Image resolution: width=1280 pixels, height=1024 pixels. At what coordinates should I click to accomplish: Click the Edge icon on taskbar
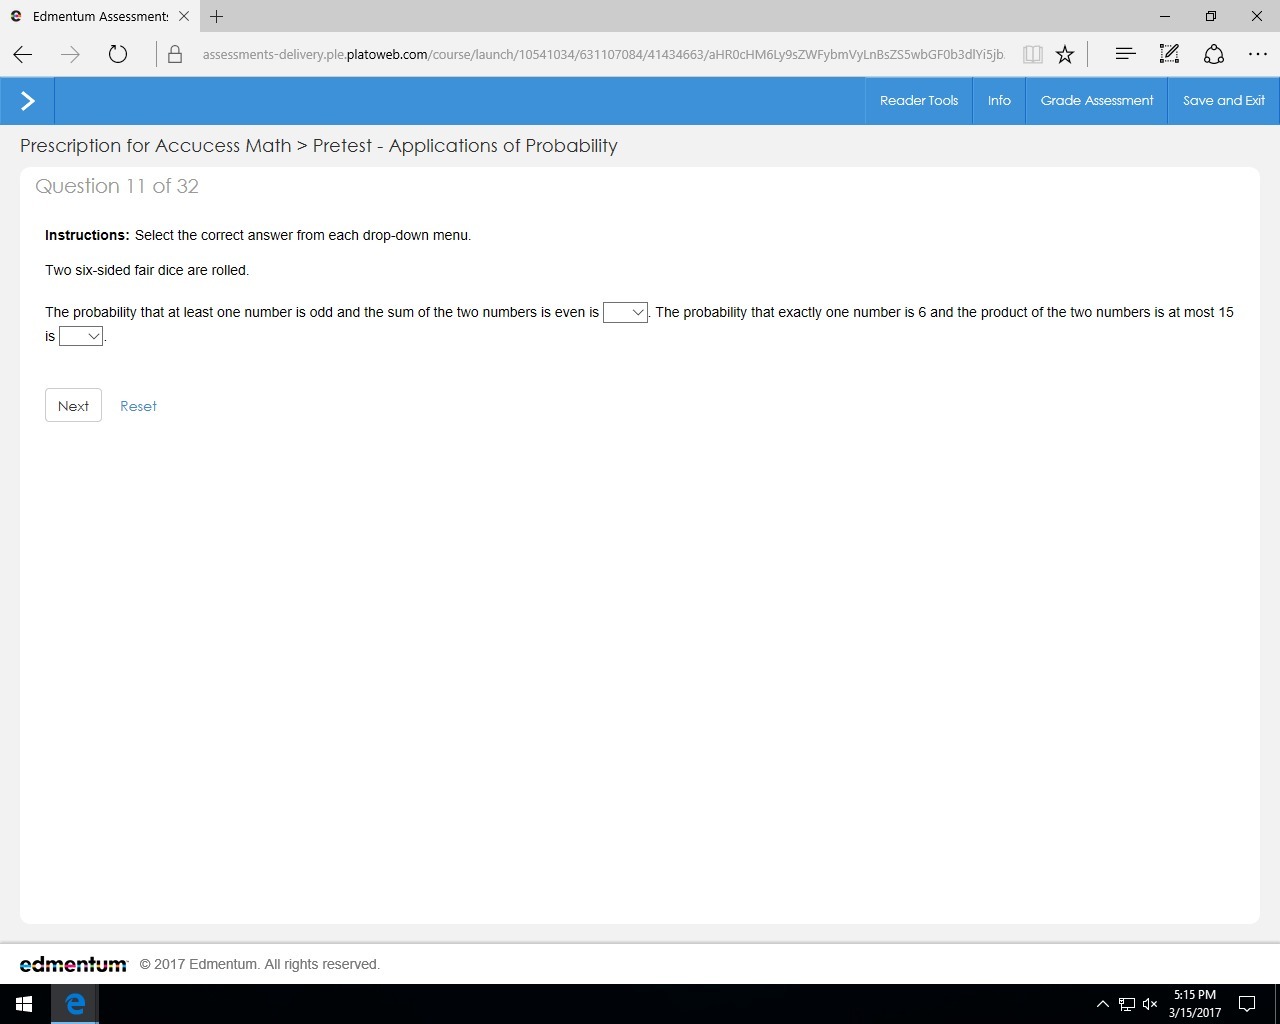(75, 1004)
